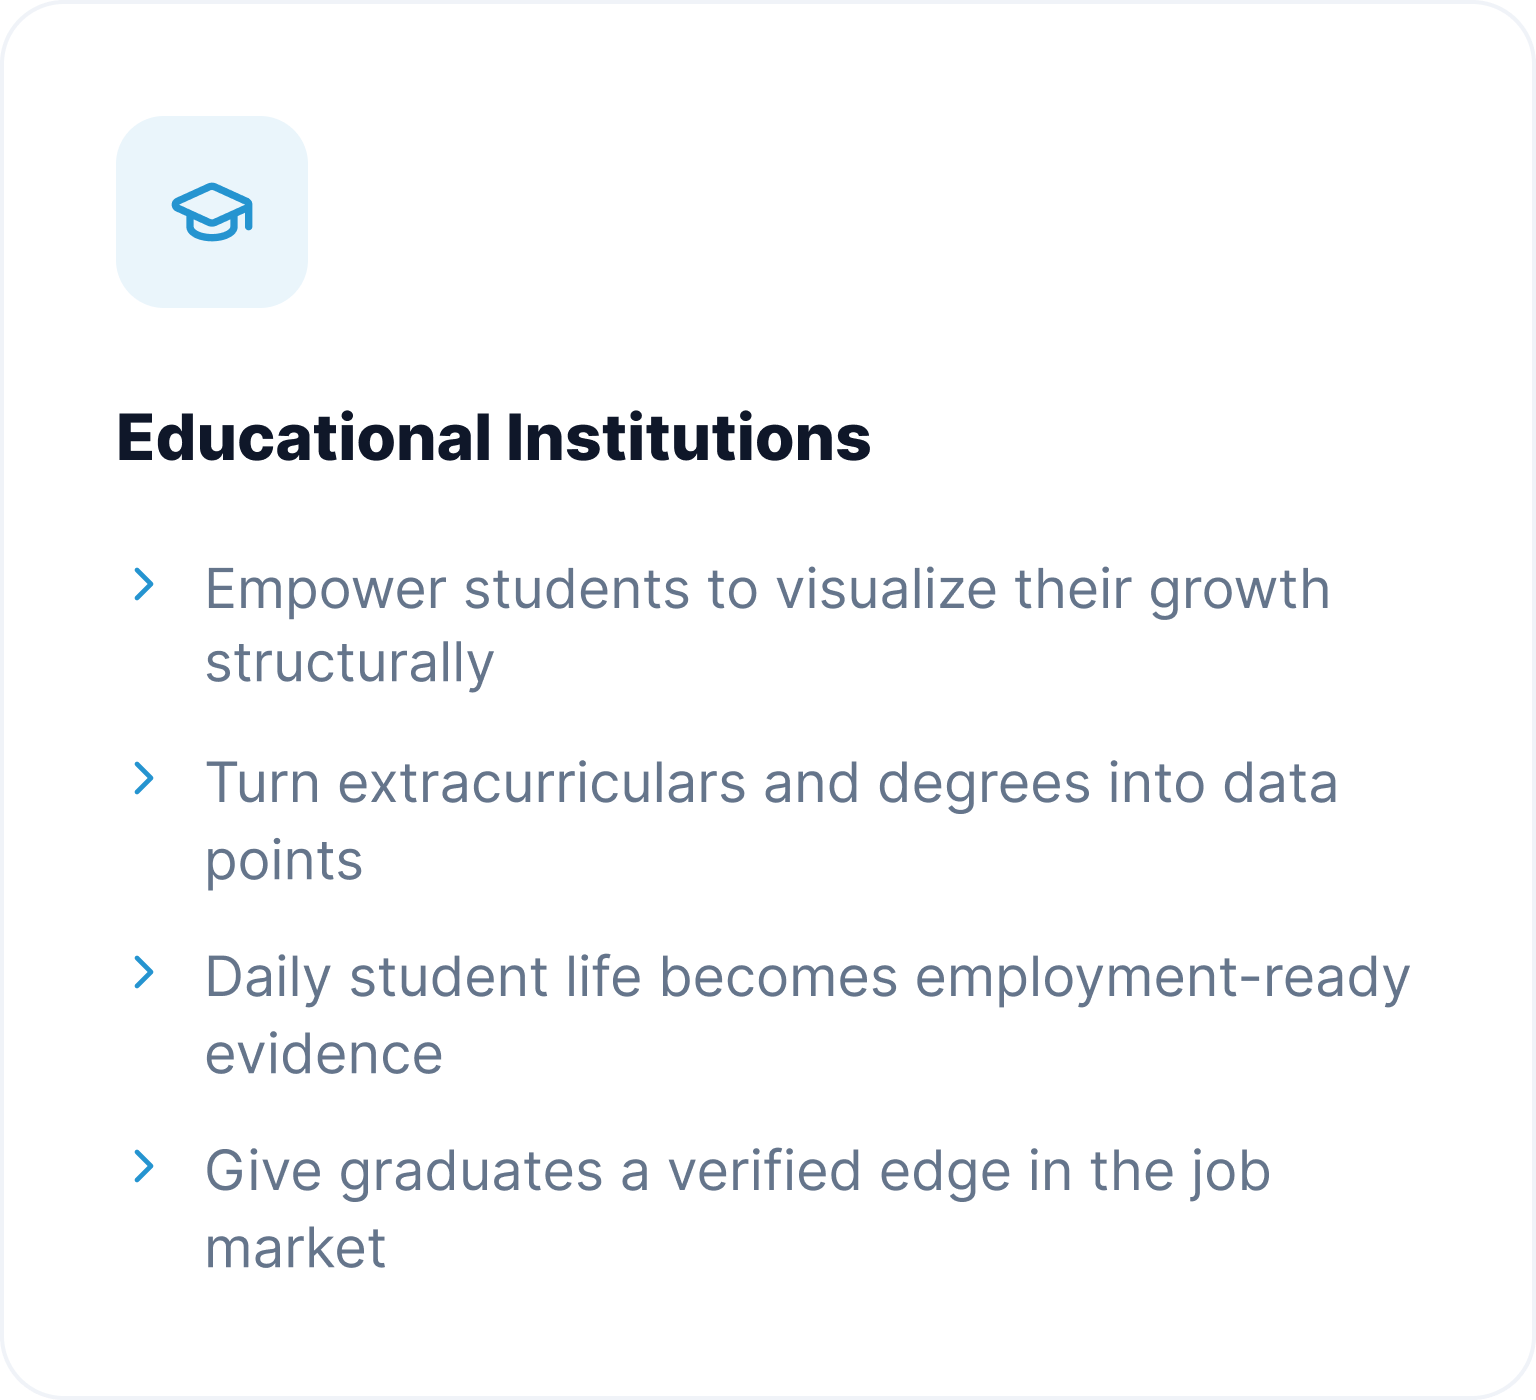The width and height of the screenshot is (1536, 1400).
Task: Click the word "points" in second bullet
Action: [284, 862]
